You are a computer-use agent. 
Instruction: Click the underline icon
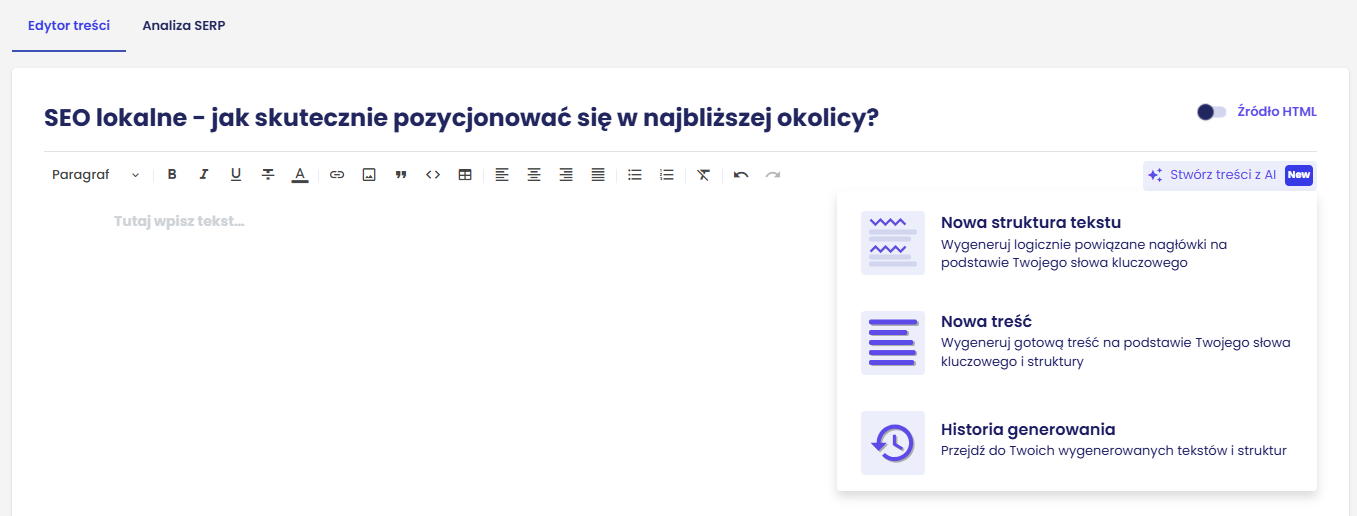(x=236, y=175)
